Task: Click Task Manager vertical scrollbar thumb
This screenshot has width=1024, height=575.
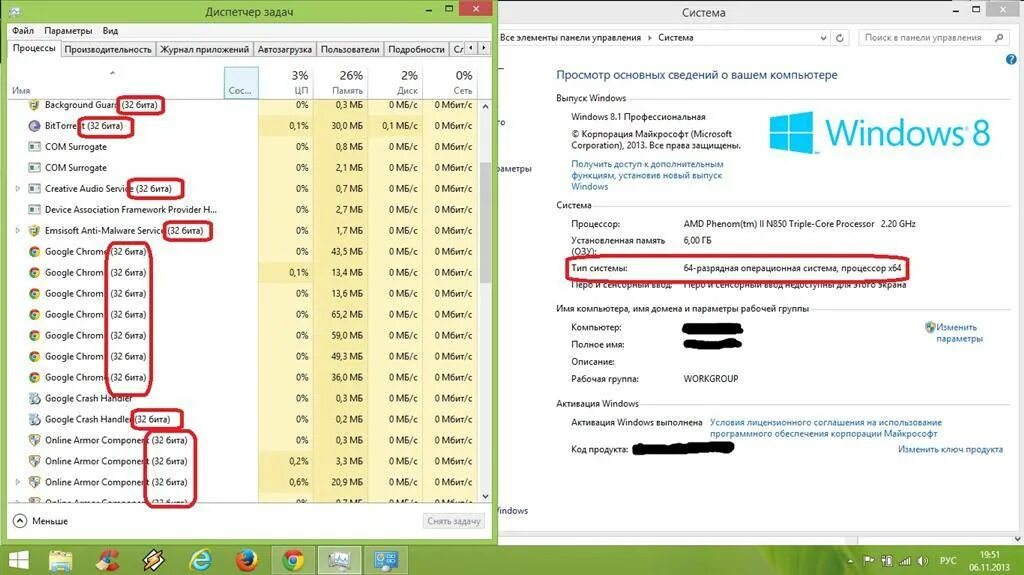Action: [485, 222]
